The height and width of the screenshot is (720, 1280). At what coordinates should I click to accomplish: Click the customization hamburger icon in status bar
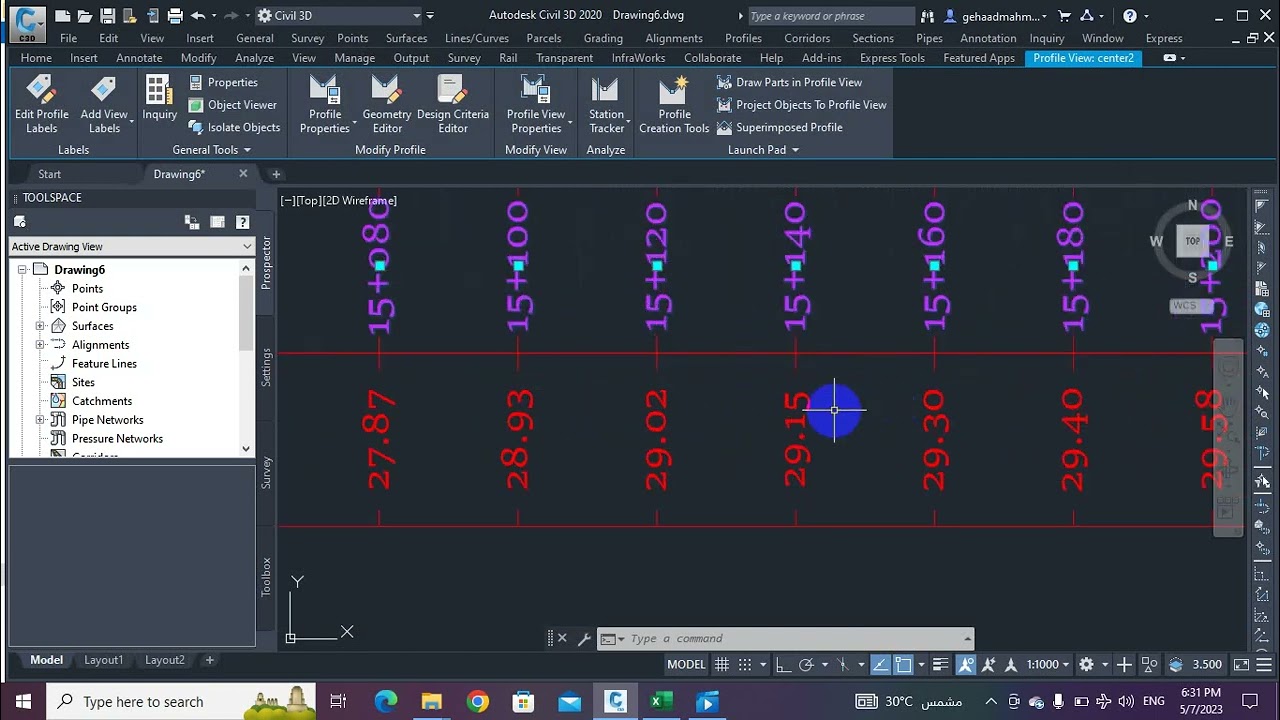tap(1263, 664)
